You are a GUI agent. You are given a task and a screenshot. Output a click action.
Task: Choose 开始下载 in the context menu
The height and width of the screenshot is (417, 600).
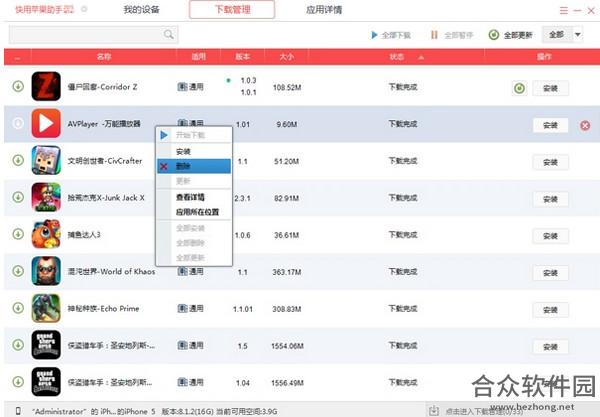click(x=194, y=135)
